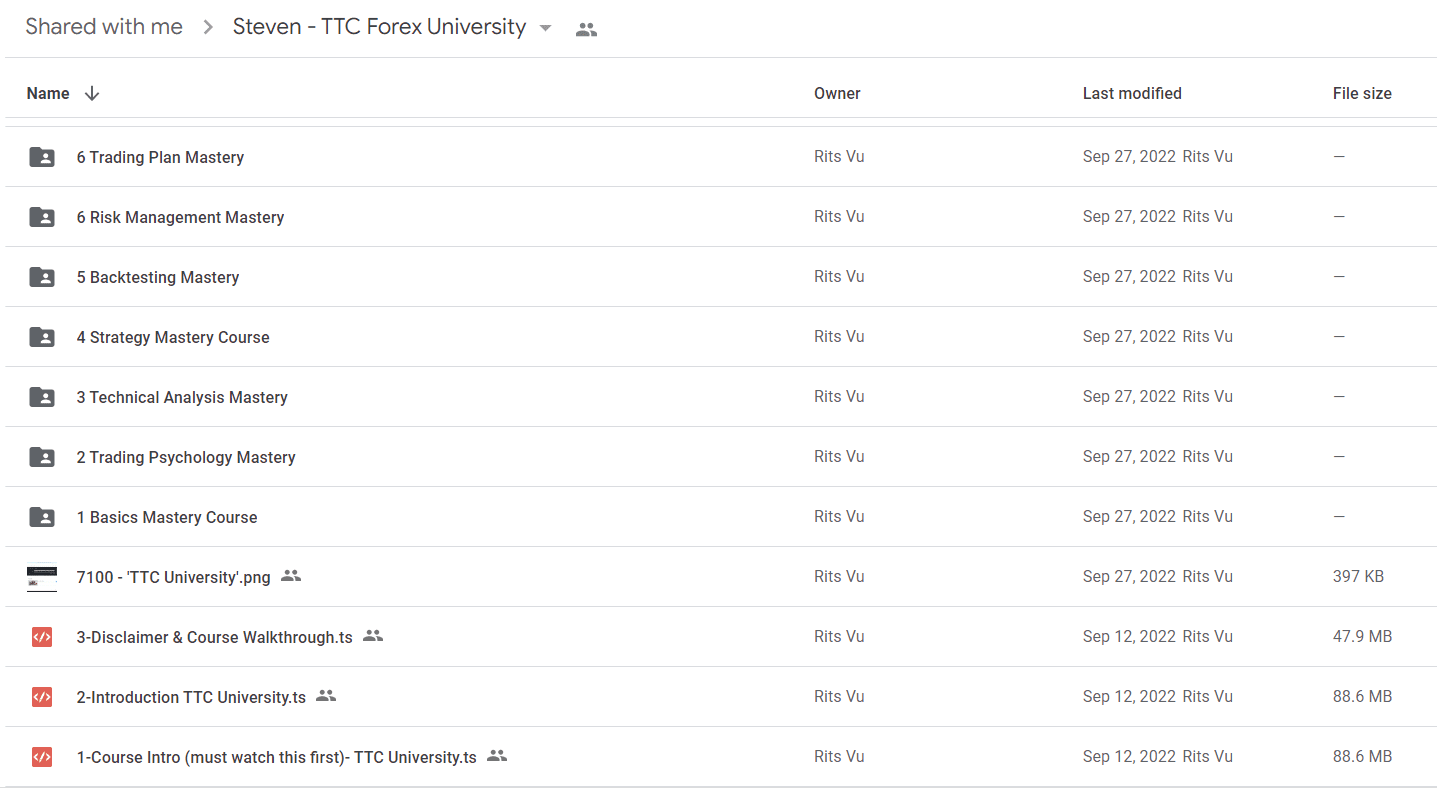Click the folder icon for 6 Risk Management Mastery
1437x796 pixels.
tap(42, 217)
